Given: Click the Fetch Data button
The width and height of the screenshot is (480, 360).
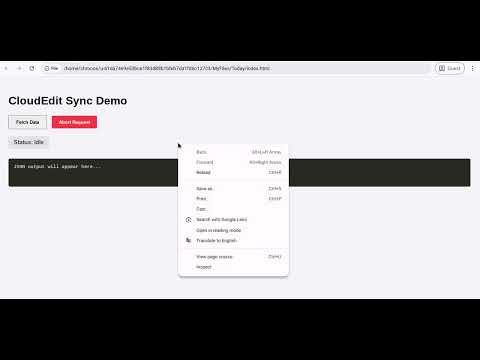Looking at the screenshot, I should tap(27, 122).
